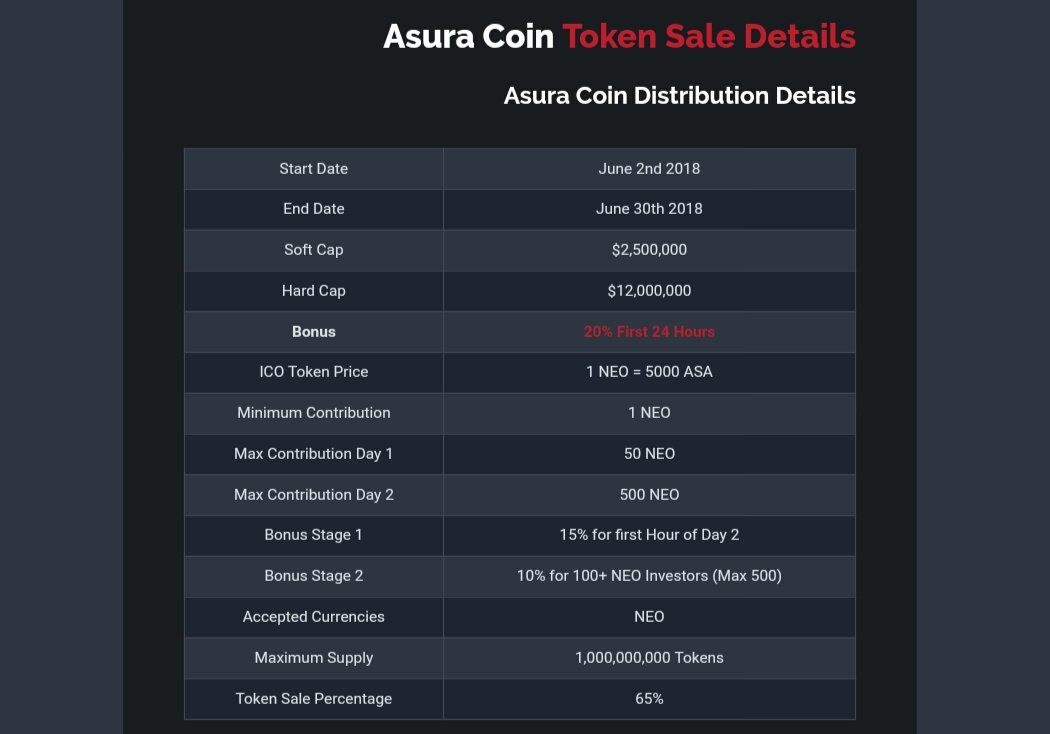
Task: Click the 'June 2nd 2018' value cell
Action: pos(649,169)
